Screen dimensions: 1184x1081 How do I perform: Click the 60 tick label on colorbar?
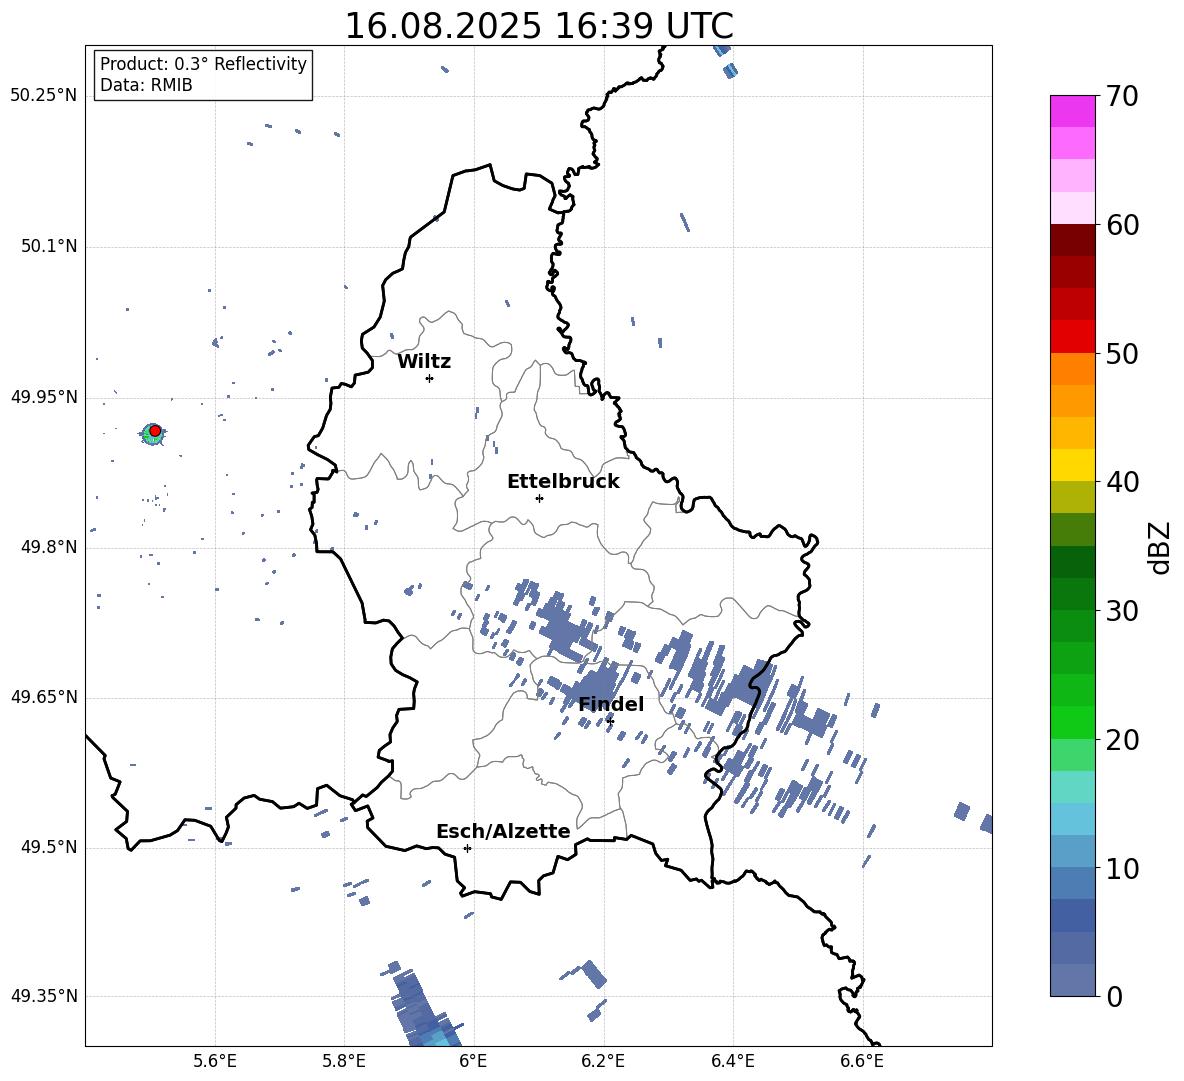coord(1122,225)
